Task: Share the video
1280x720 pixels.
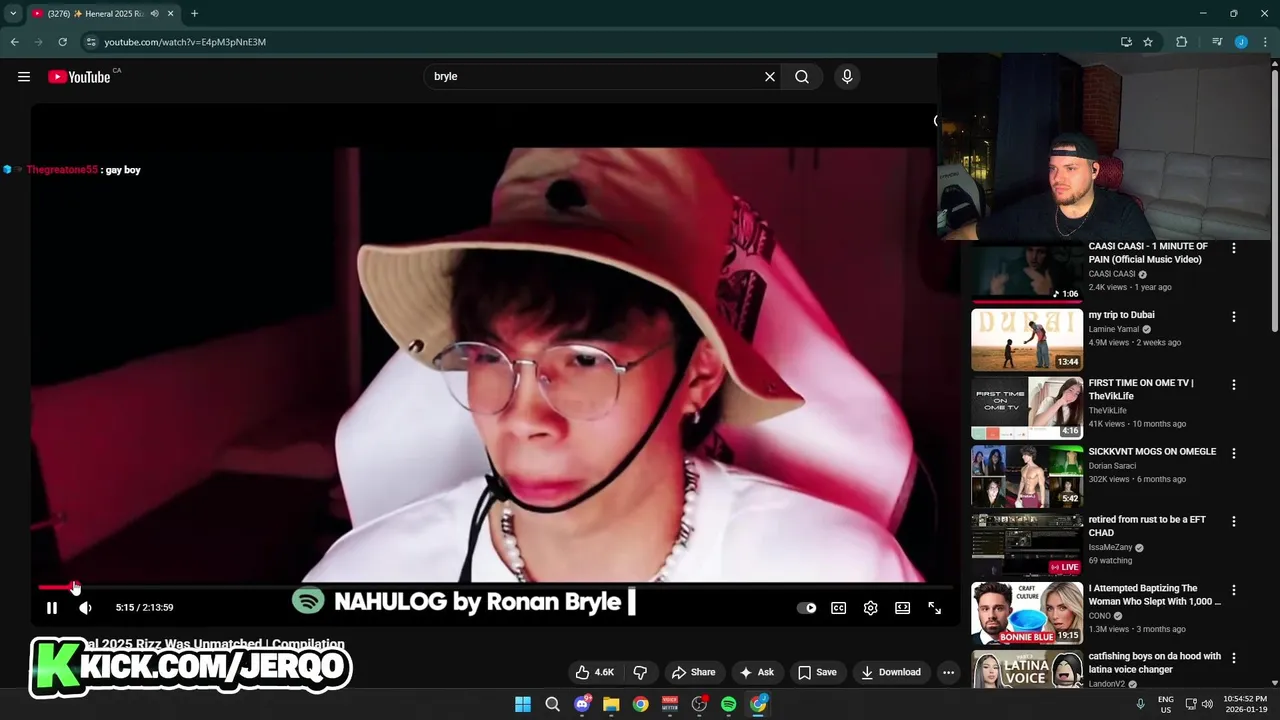Action: (x=693, y=672)
